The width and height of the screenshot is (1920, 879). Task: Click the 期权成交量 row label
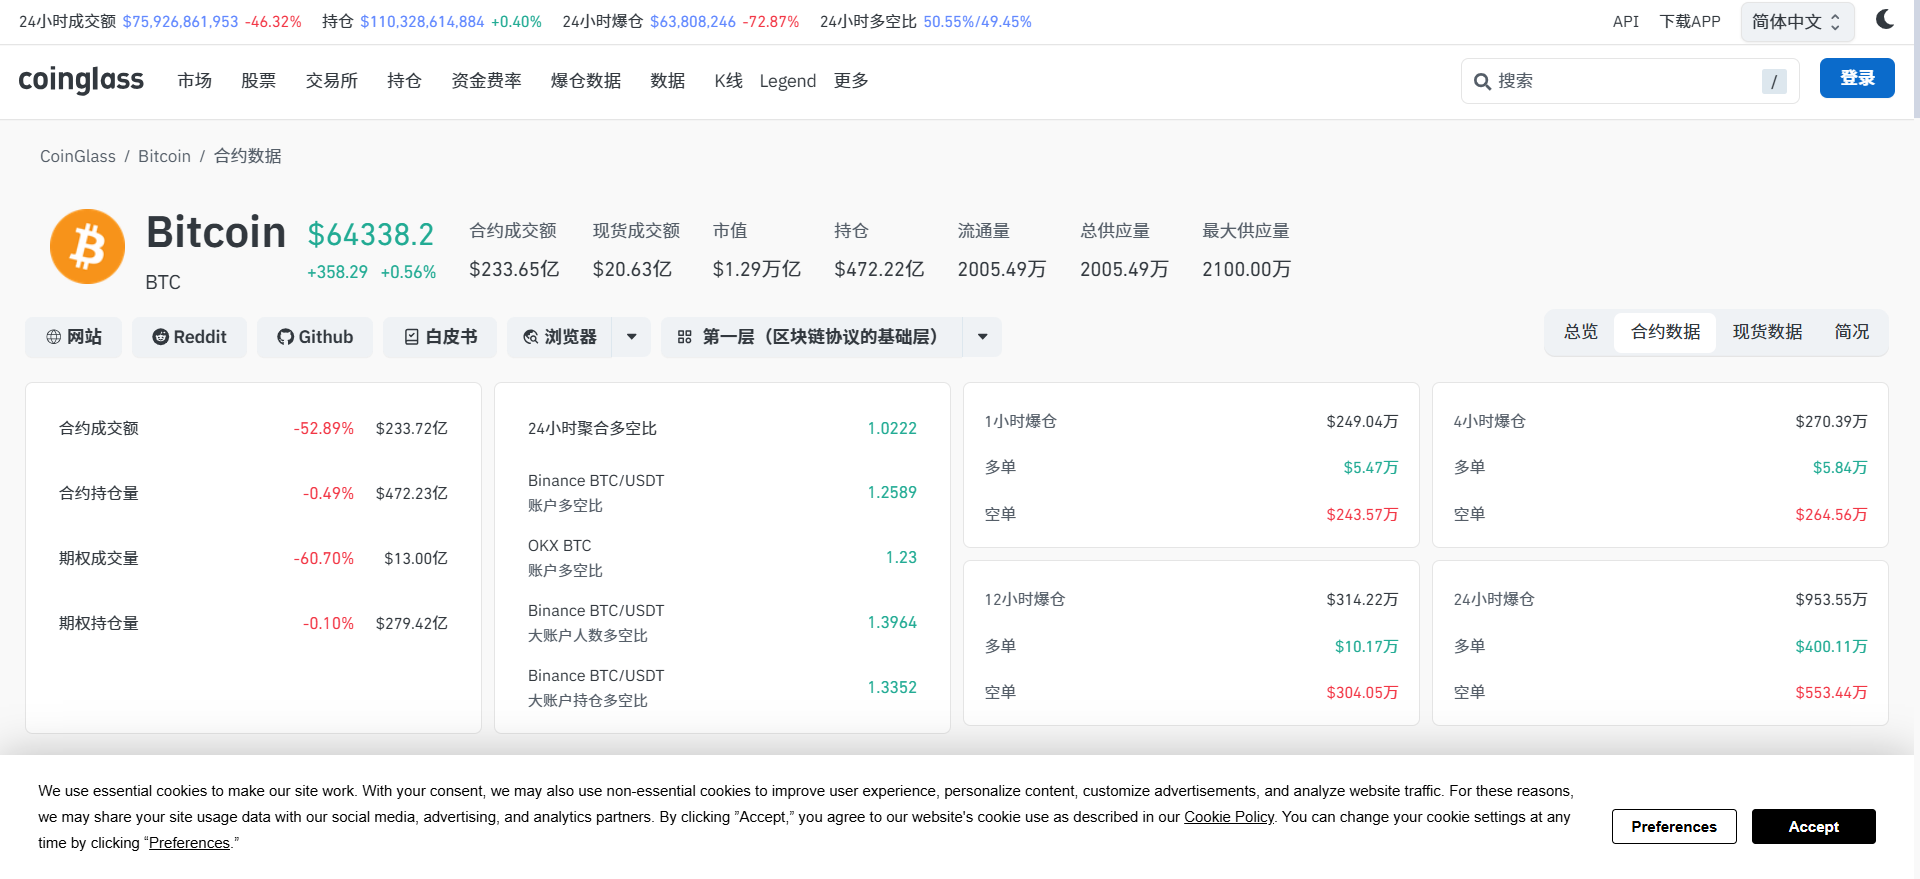(99, 558)
